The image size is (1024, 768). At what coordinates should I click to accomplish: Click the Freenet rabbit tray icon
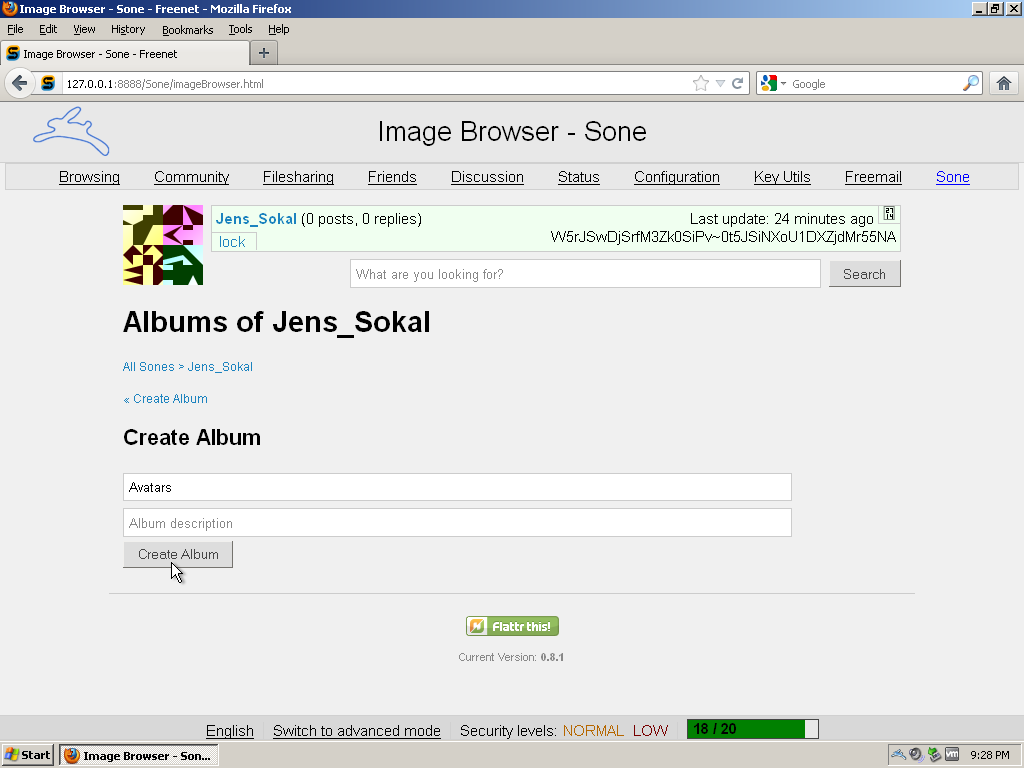point(899,755)
